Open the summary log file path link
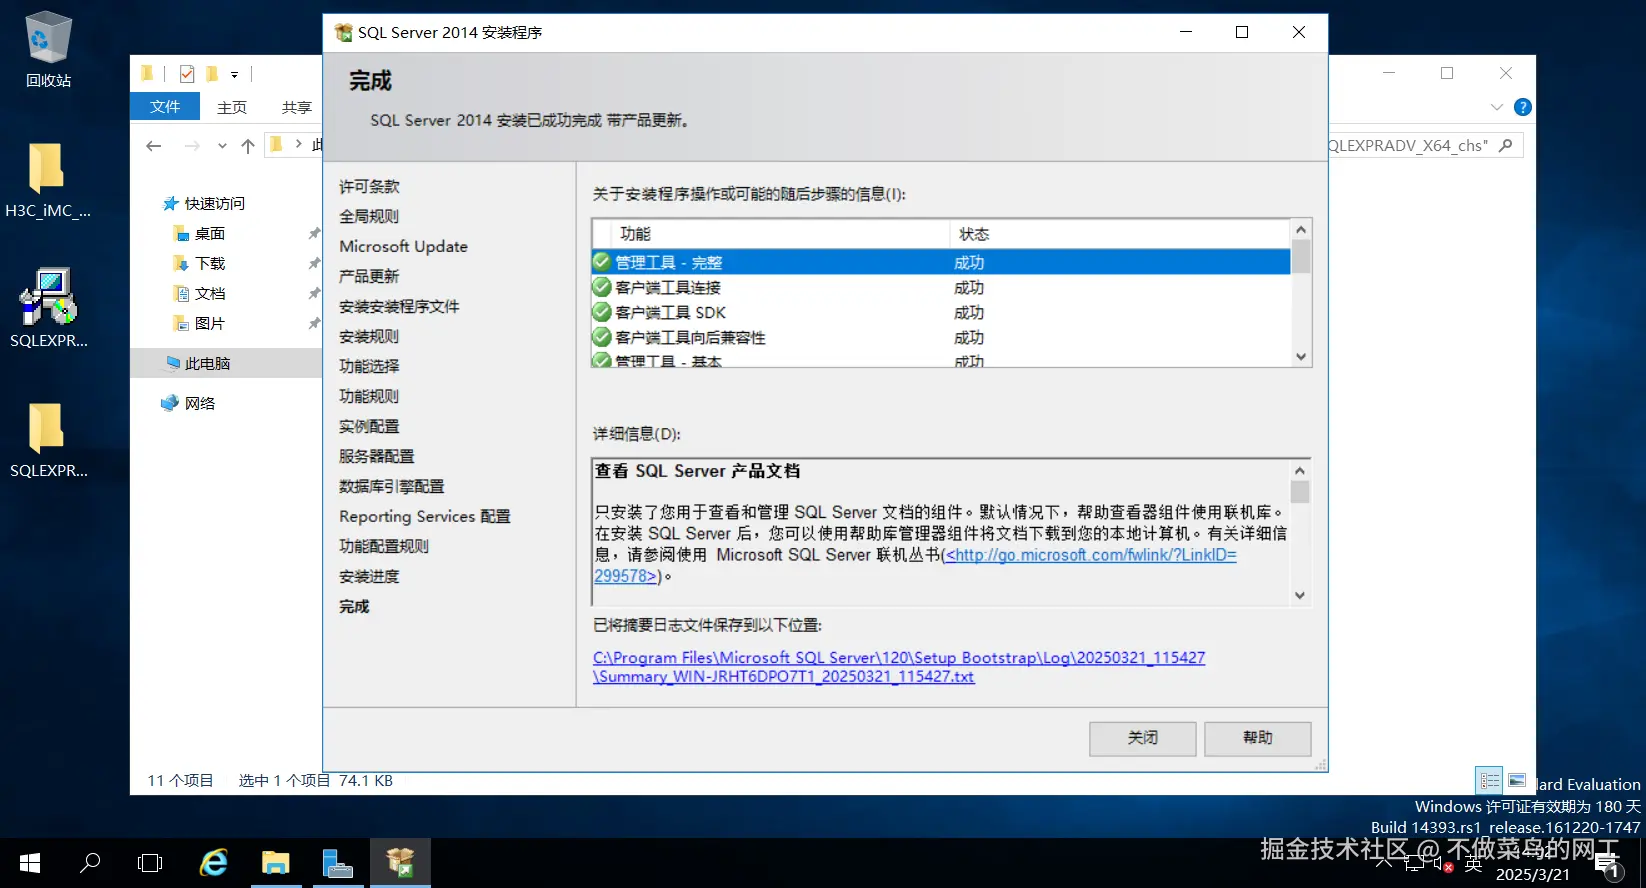Image resolution: width=1646 pixels, height=888 pixels. [899, 667]
